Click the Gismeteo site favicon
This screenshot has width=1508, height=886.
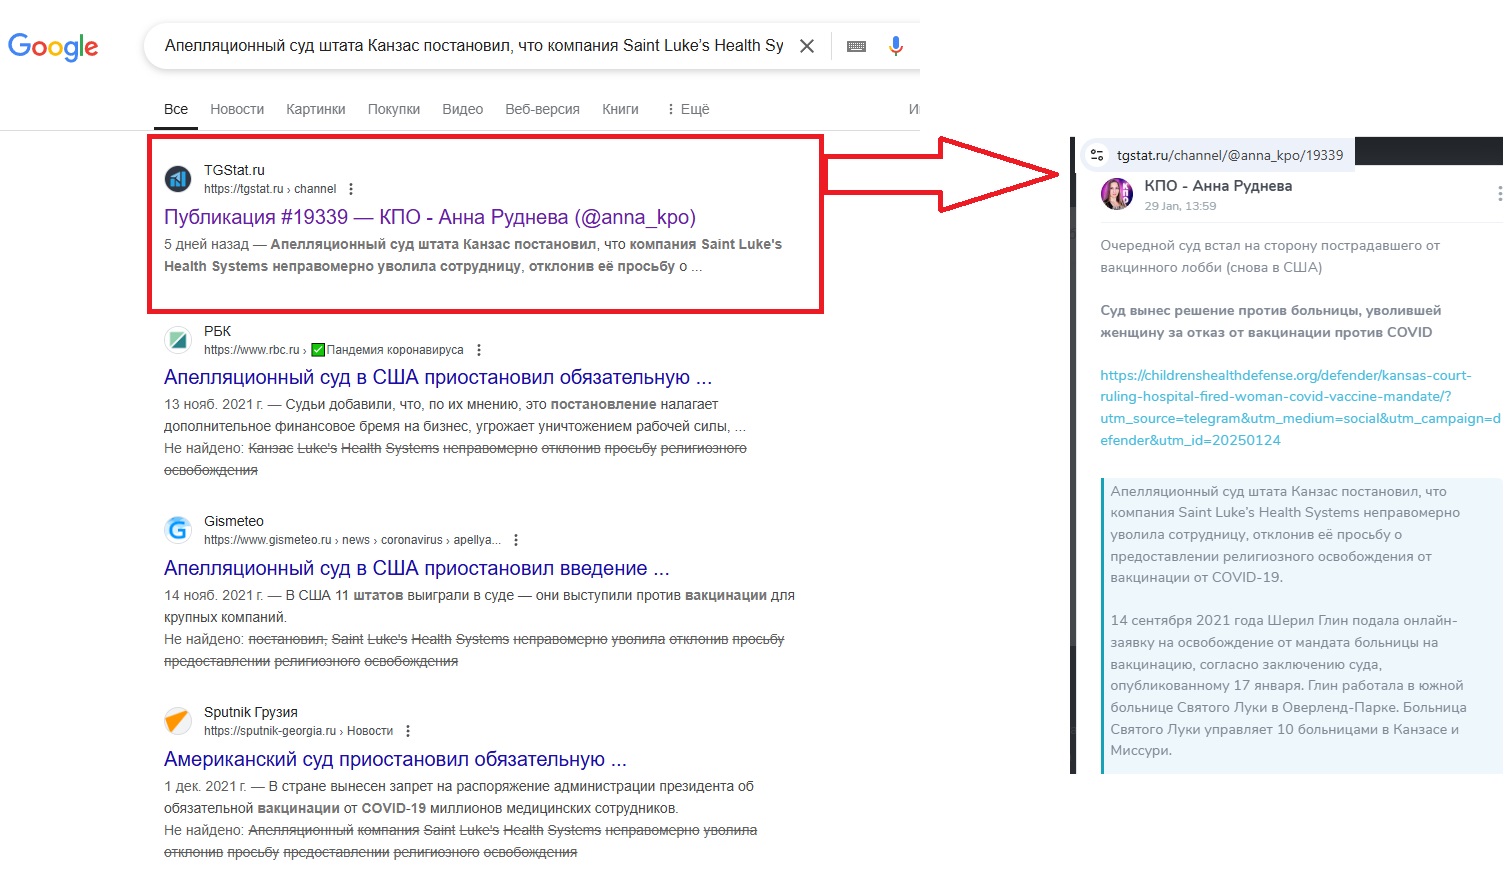178,530
